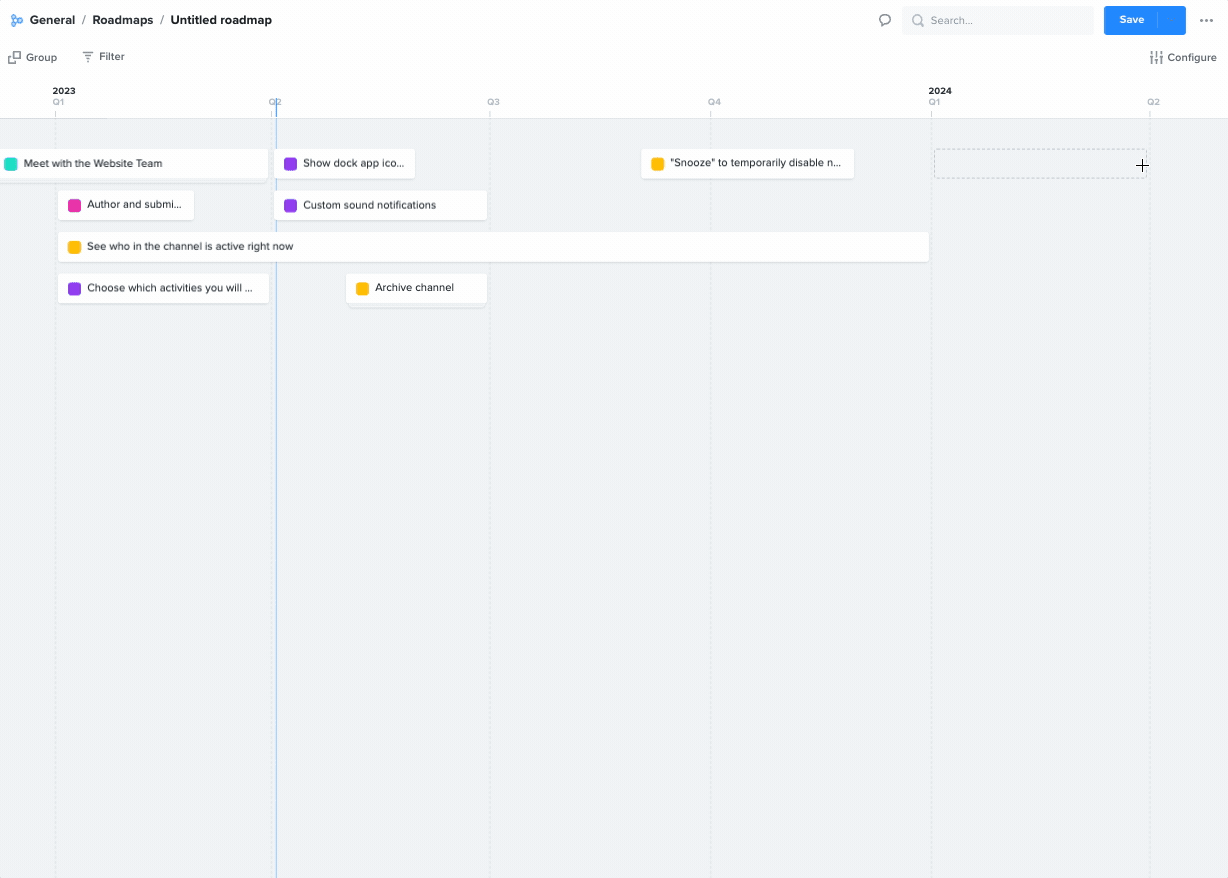Viewport: 1228px width, 878px height.
Task: Click the Group icon in toolbar
Action: [x=14, y=57]
